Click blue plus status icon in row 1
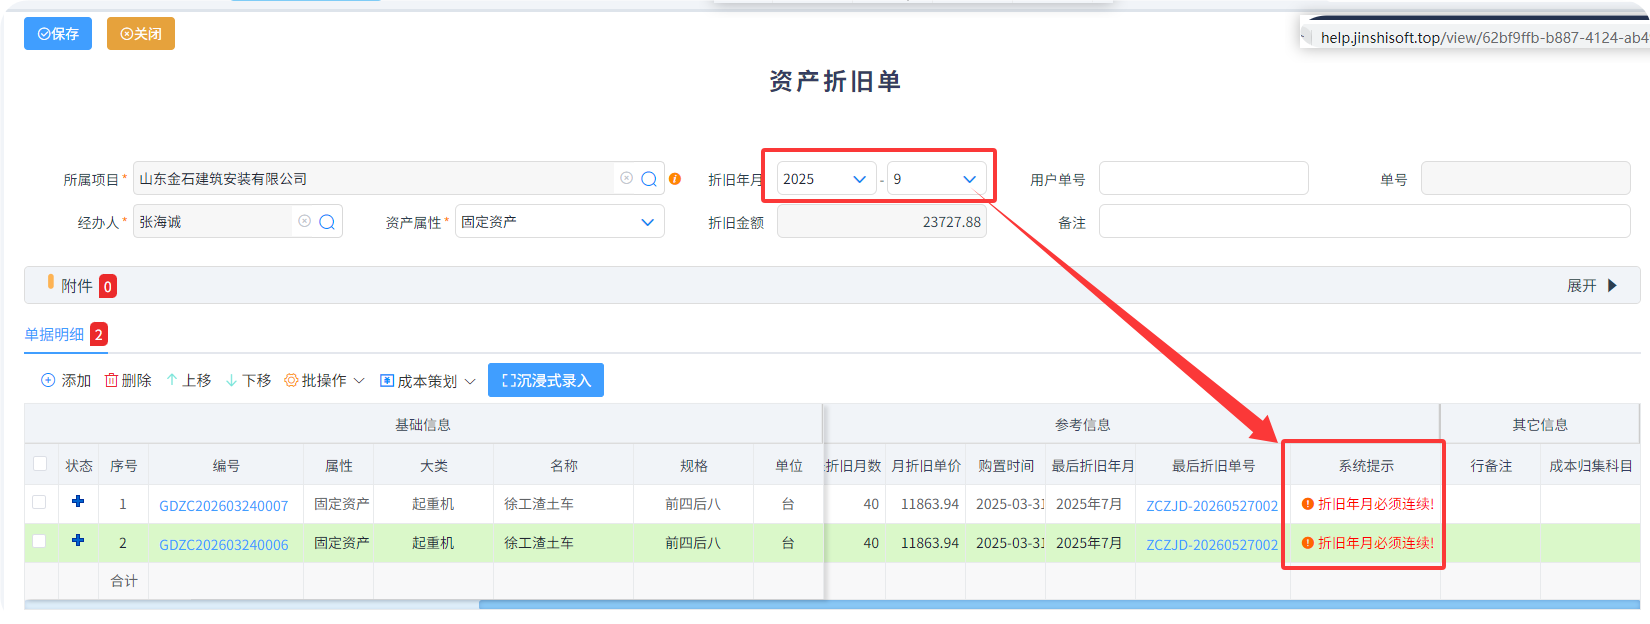This screenshot has height=624, width=1650. pyautogui.click(x=78, y=501)
